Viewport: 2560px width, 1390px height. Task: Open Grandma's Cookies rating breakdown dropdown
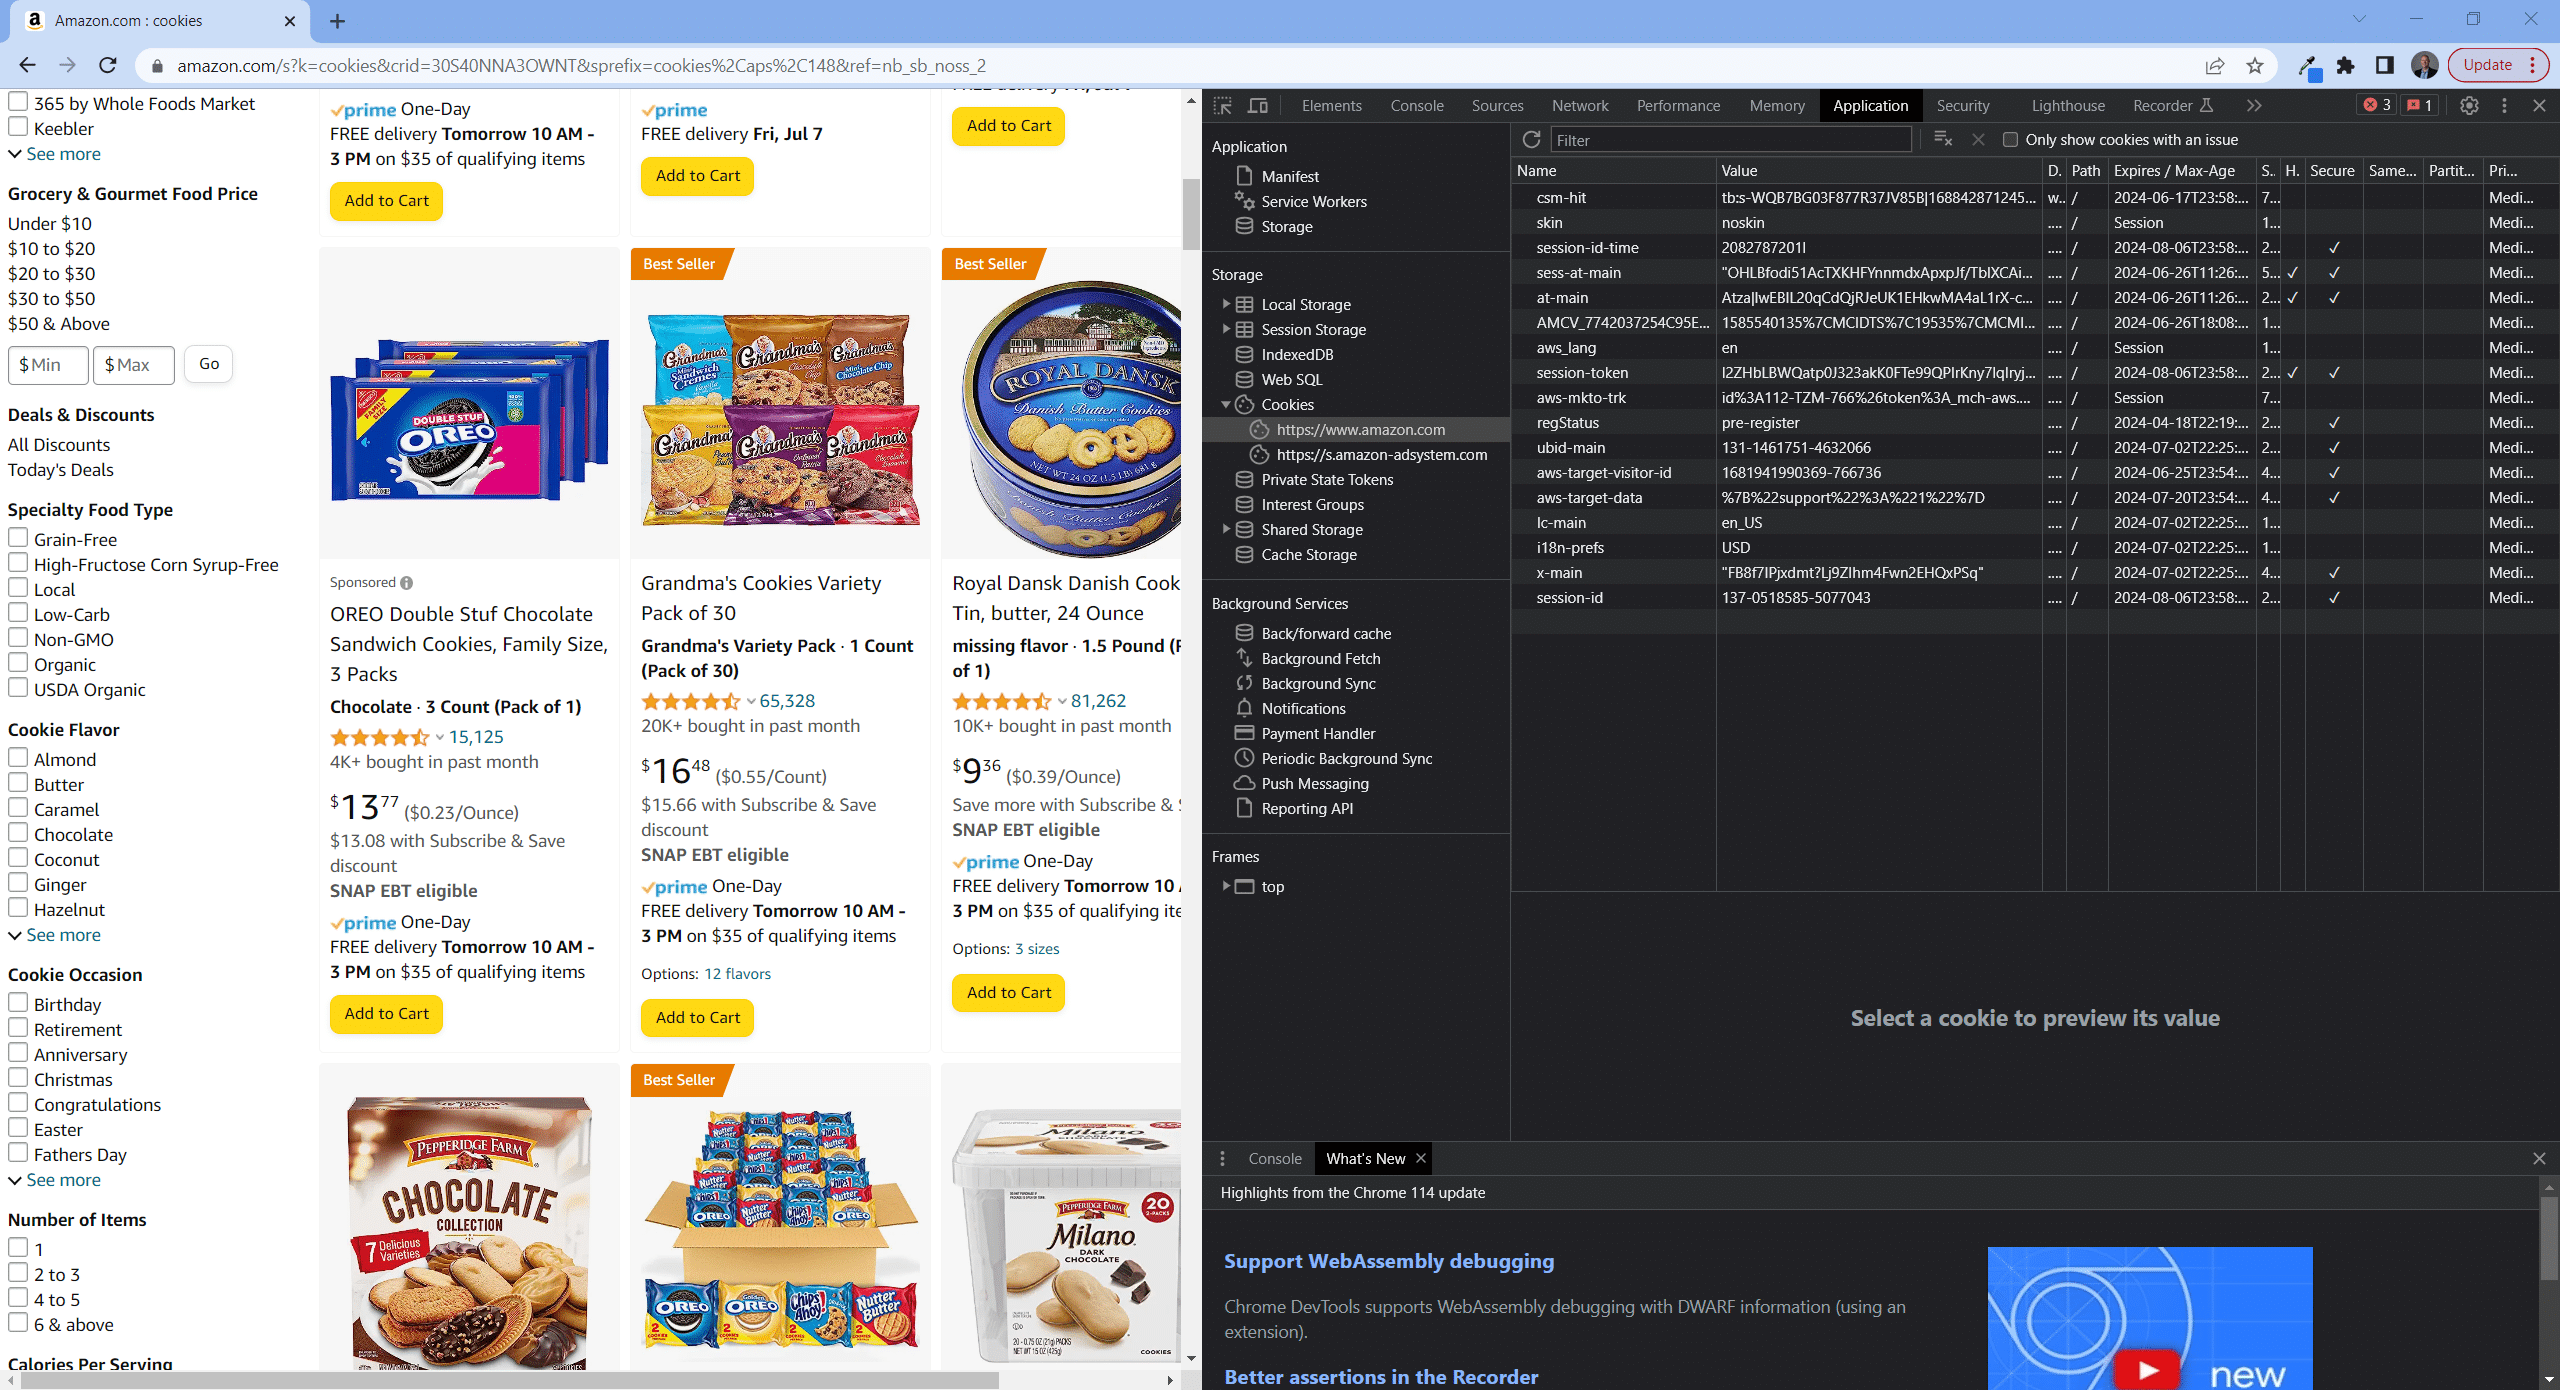pos(751,701)
